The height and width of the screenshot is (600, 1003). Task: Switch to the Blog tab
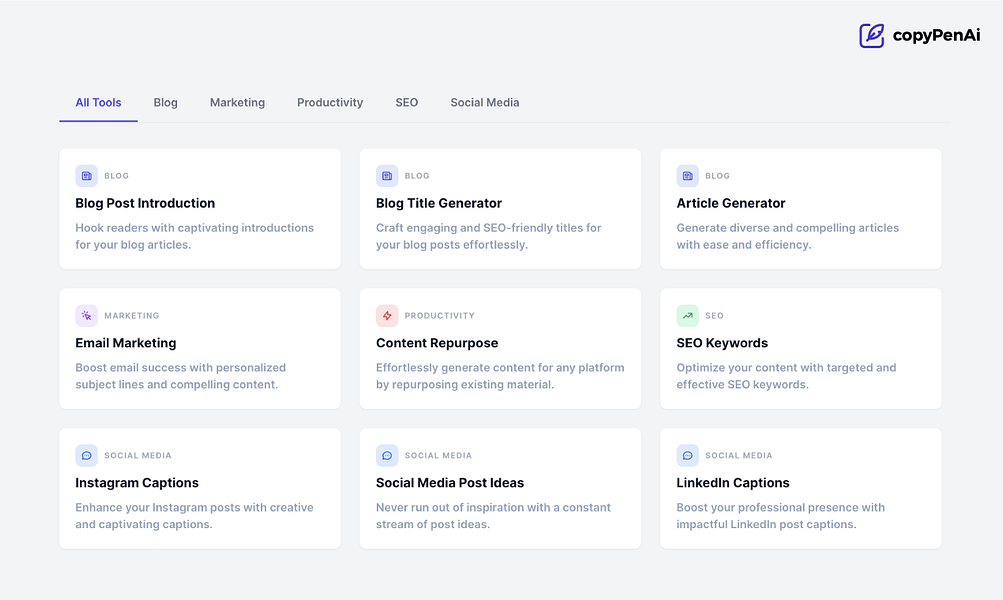pyautogui.click(x=166, y=103)
